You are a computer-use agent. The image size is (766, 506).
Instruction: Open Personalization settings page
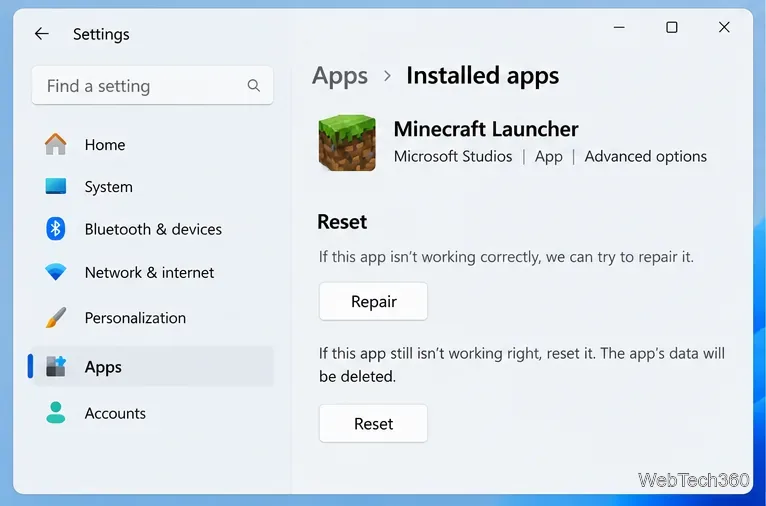point(152,318)
